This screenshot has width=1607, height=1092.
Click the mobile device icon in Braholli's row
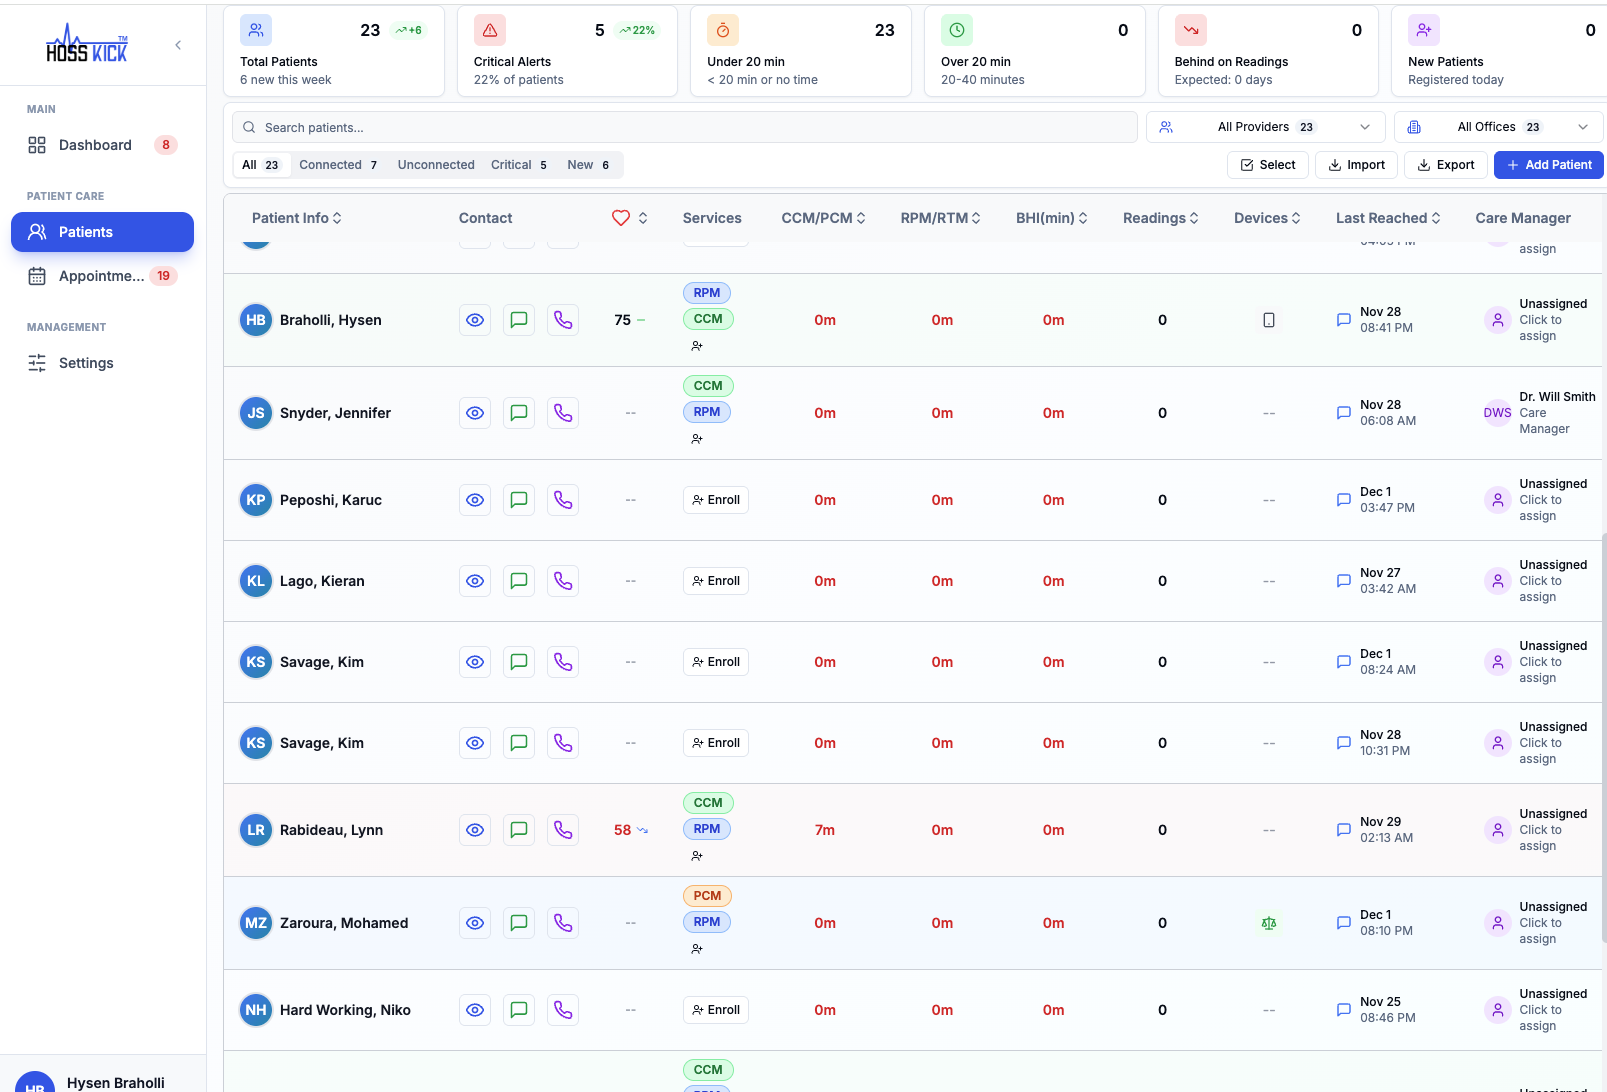(1268, 319)
